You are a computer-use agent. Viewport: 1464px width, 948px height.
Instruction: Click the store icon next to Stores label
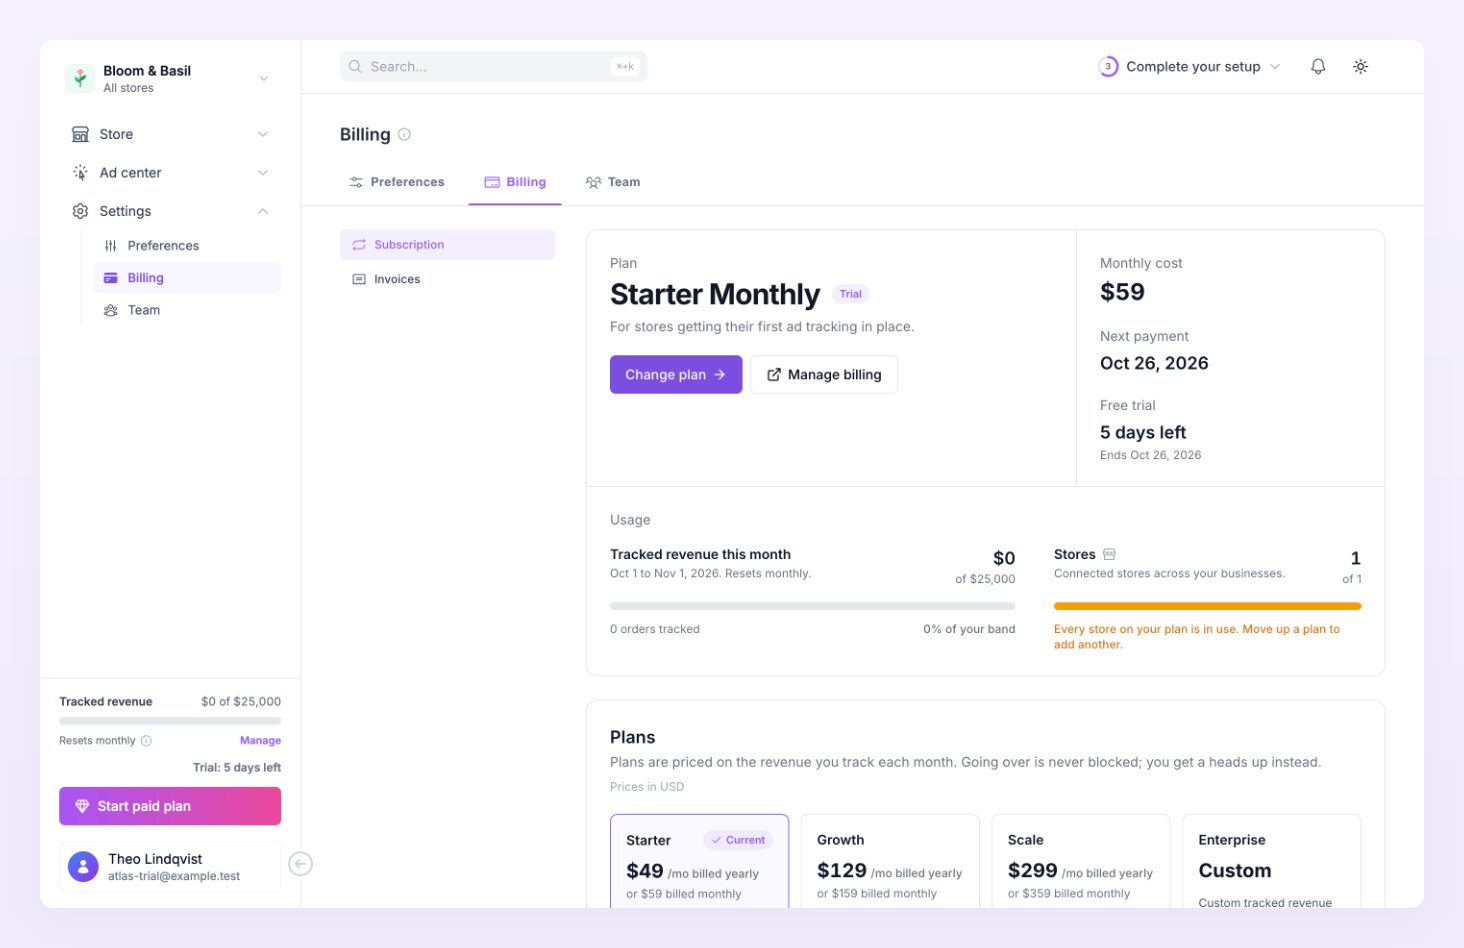1109,554
